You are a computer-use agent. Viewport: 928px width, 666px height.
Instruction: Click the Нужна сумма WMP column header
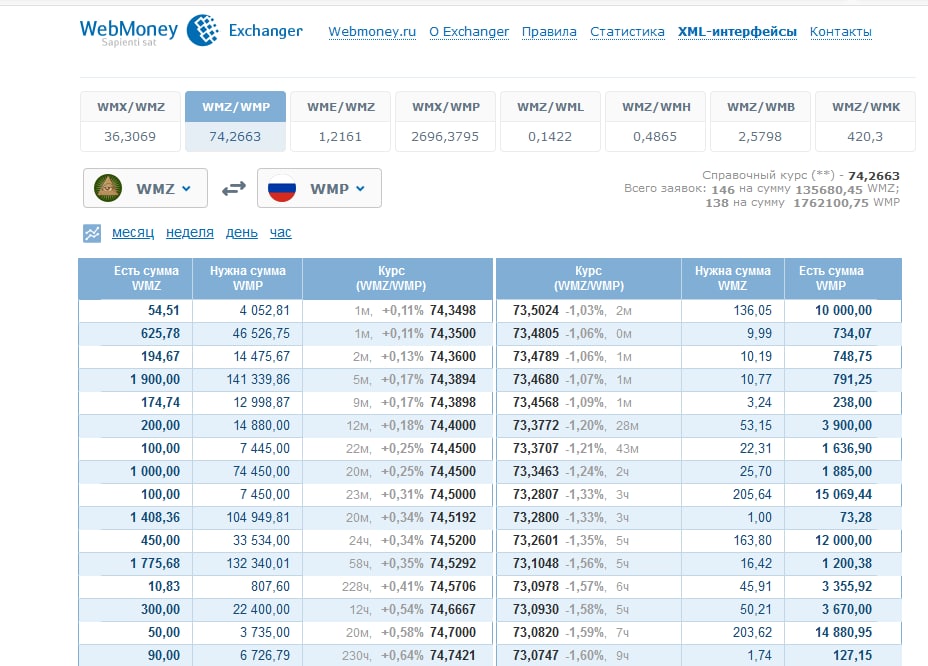[247, 278]
